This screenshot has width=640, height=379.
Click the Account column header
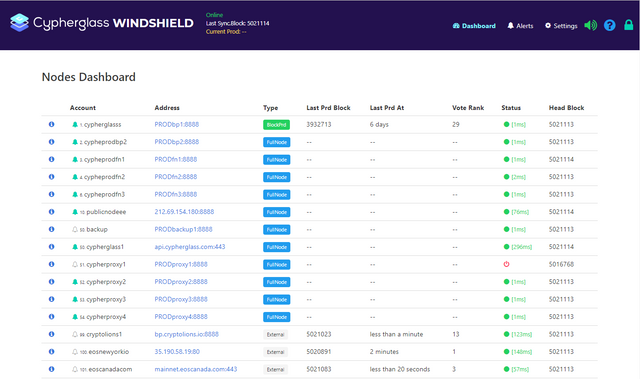point(82,108)
